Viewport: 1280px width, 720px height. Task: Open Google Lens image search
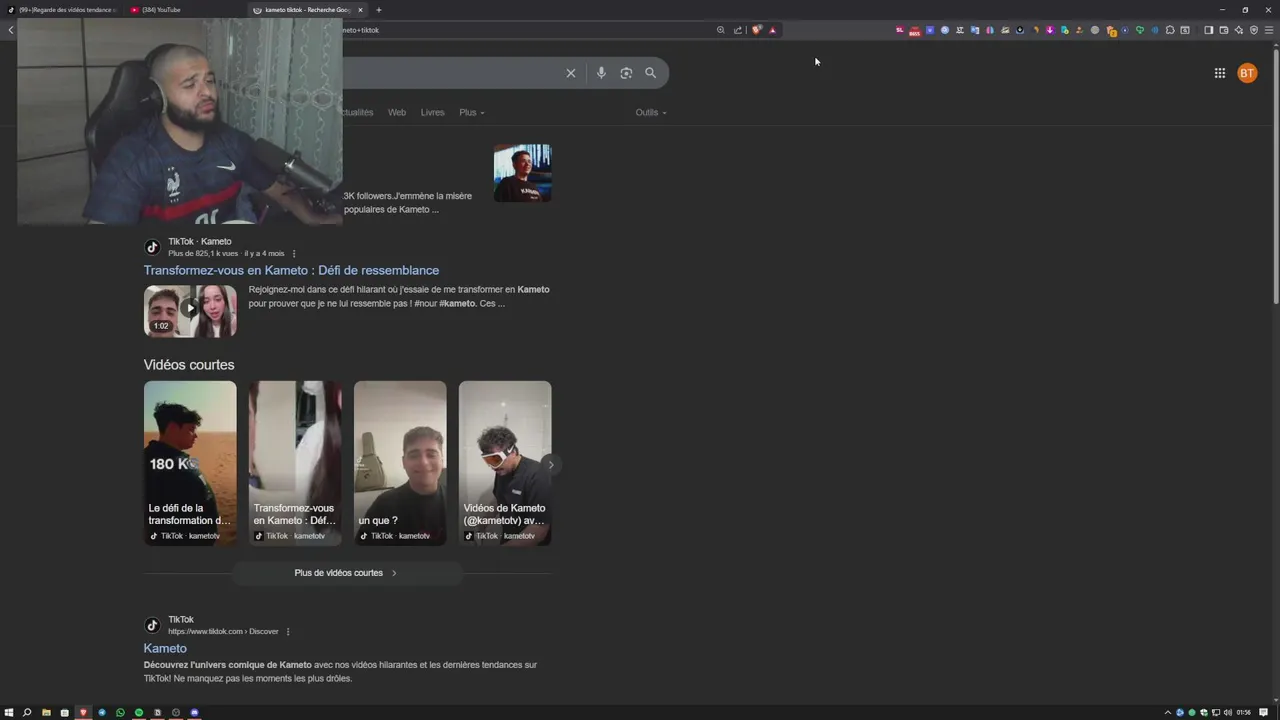point(626,73)
